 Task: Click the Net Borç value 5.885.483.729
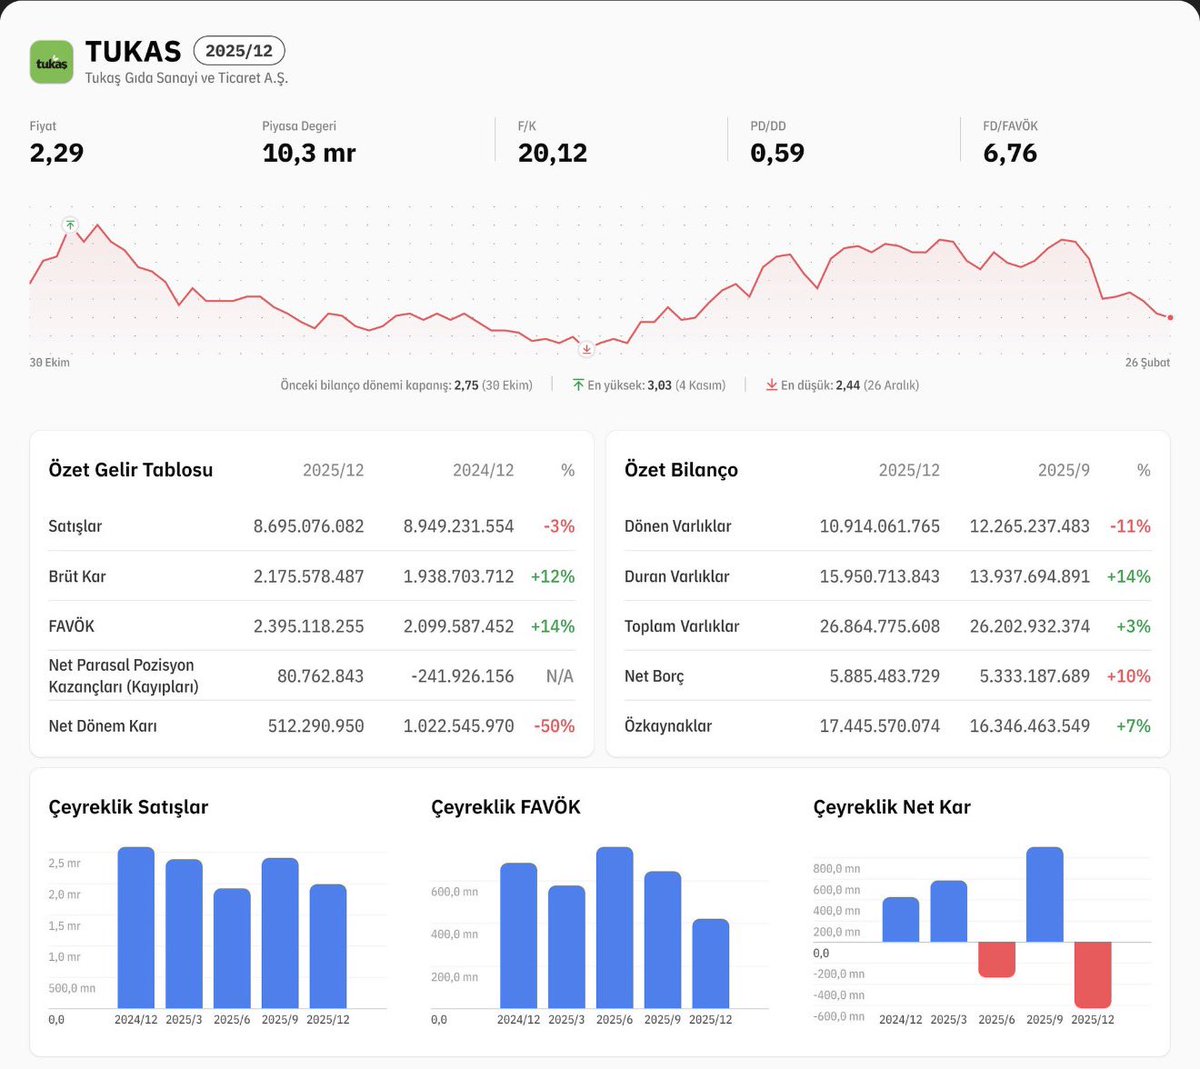pos(885,676)
